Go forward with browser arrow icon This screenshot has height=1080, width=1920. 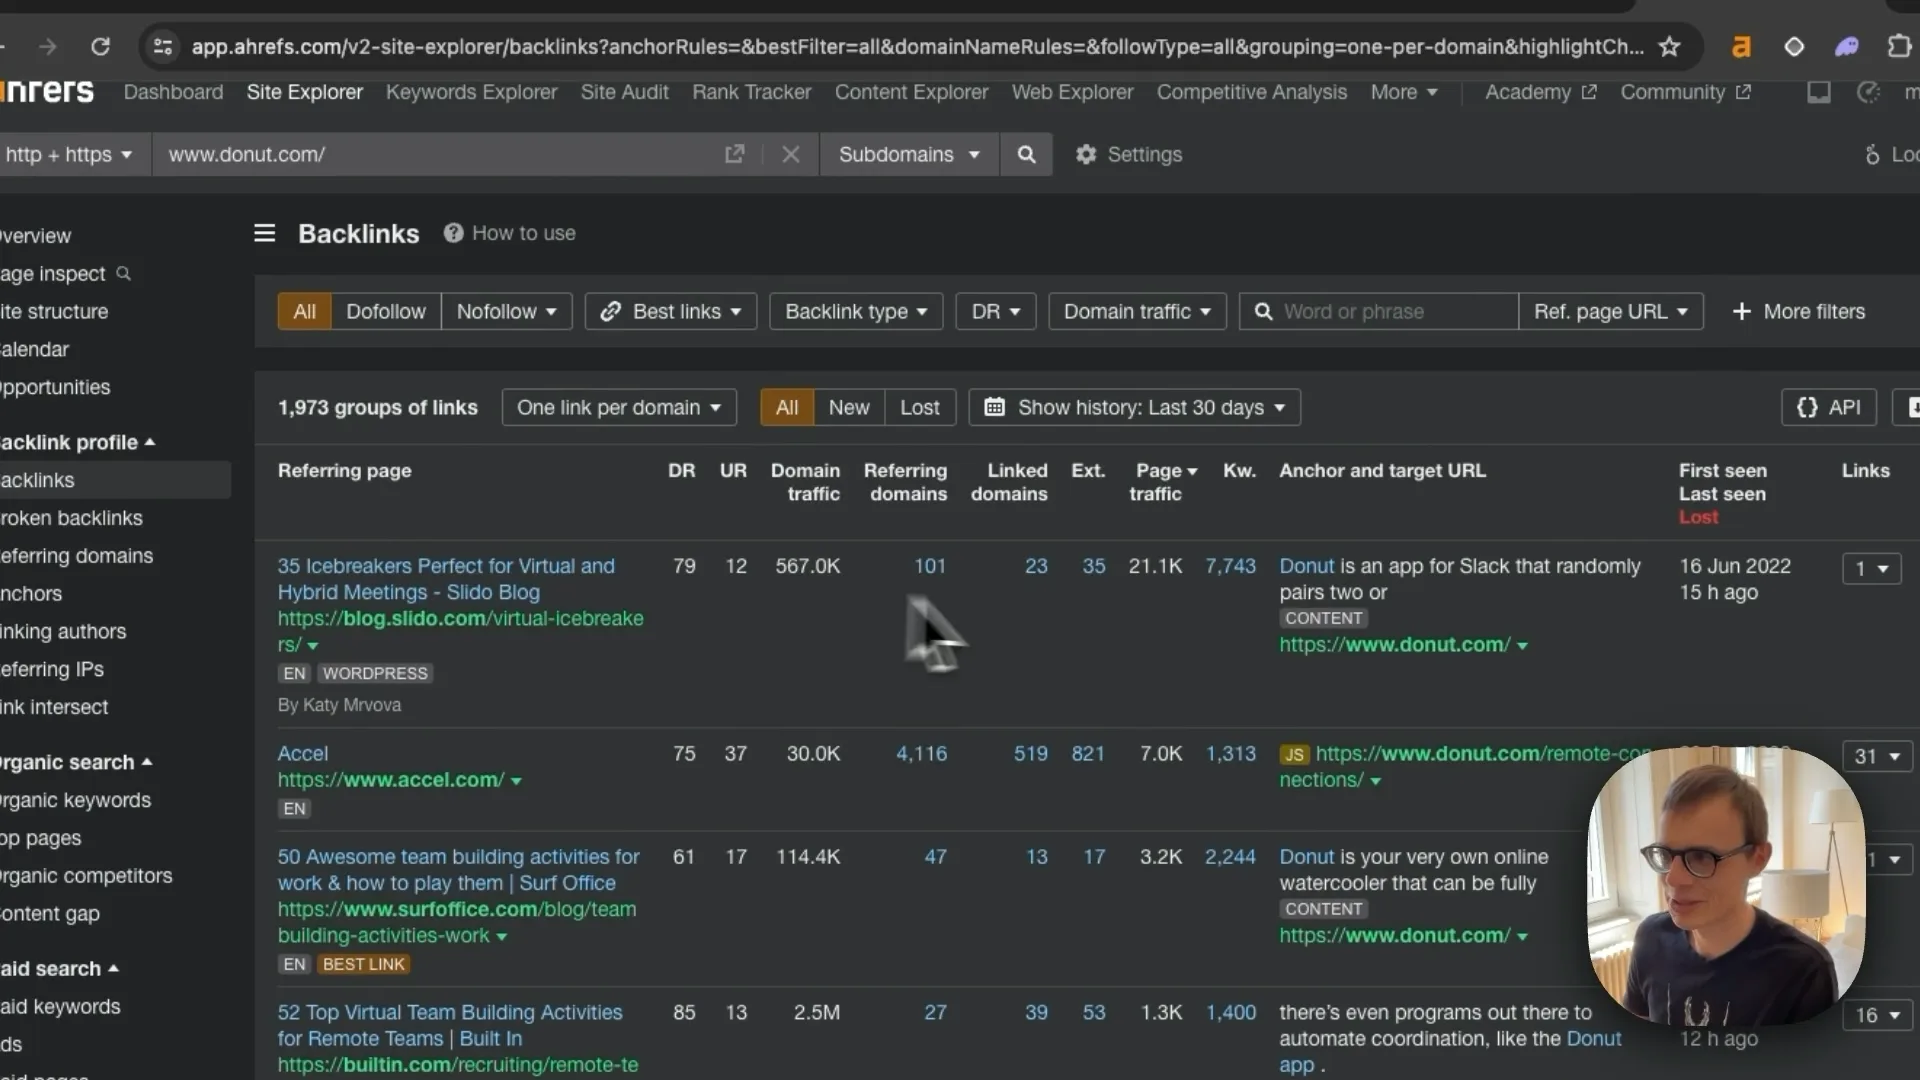[x=47, y=46]
